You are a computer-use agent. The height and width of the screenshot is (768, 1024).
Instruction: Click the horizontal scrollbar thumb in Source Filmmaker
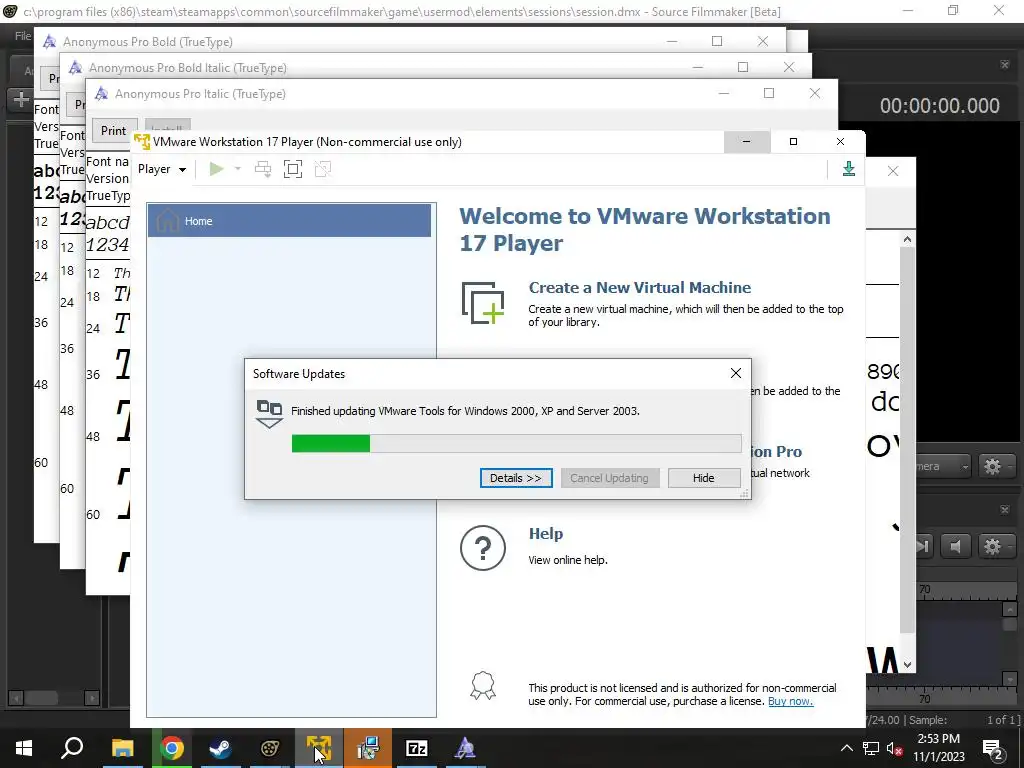[x=42, y=697]
